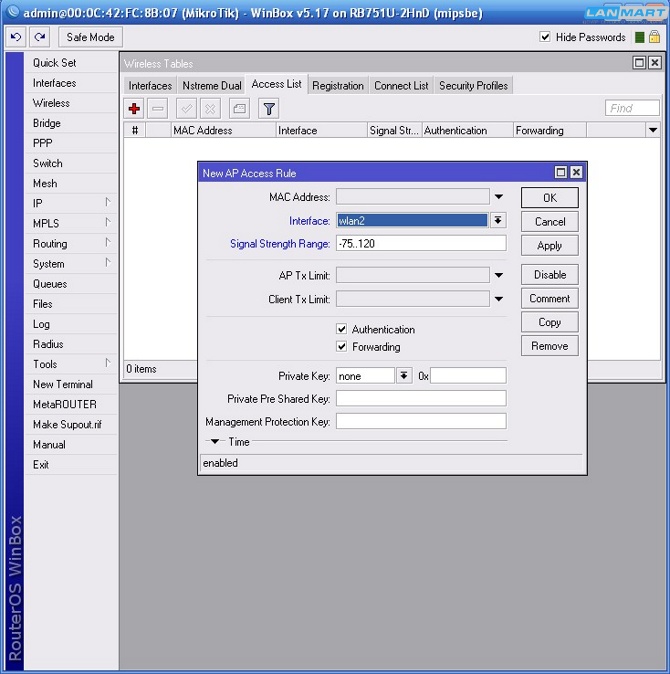Expand the Time section
The image size is (670, 674).
tap(214, 441)
